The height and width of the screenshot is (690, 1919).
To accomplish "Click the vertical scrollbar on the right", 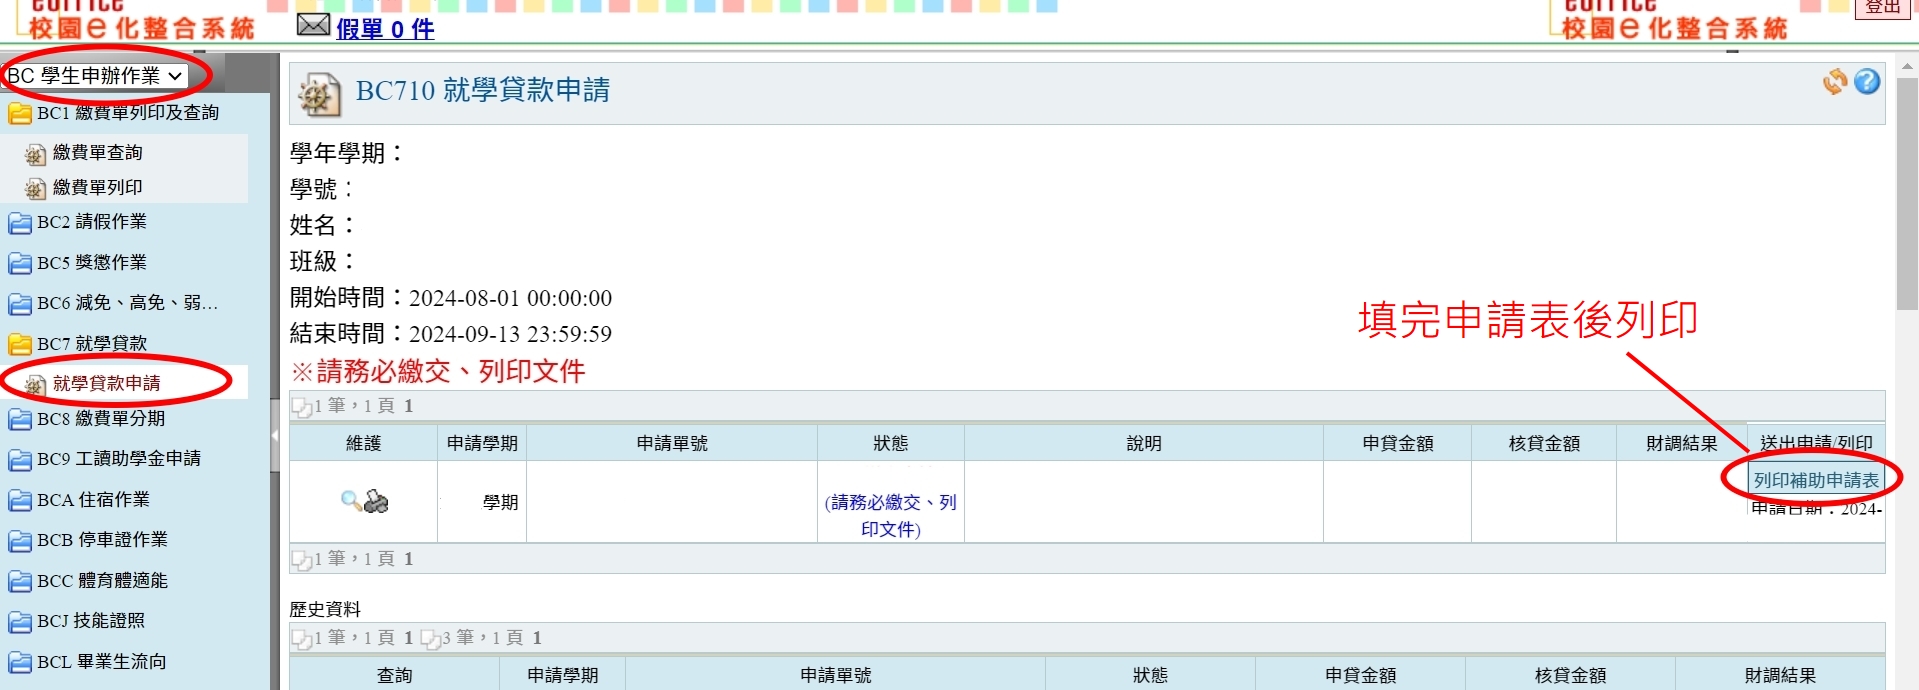I will click(1907, 200).
